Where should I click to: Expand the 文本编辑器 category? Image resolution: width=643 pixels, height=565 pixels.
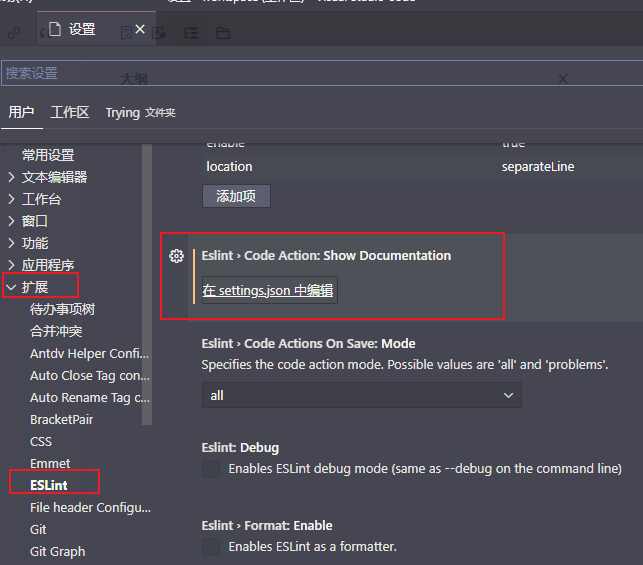[x=11, y=177]
